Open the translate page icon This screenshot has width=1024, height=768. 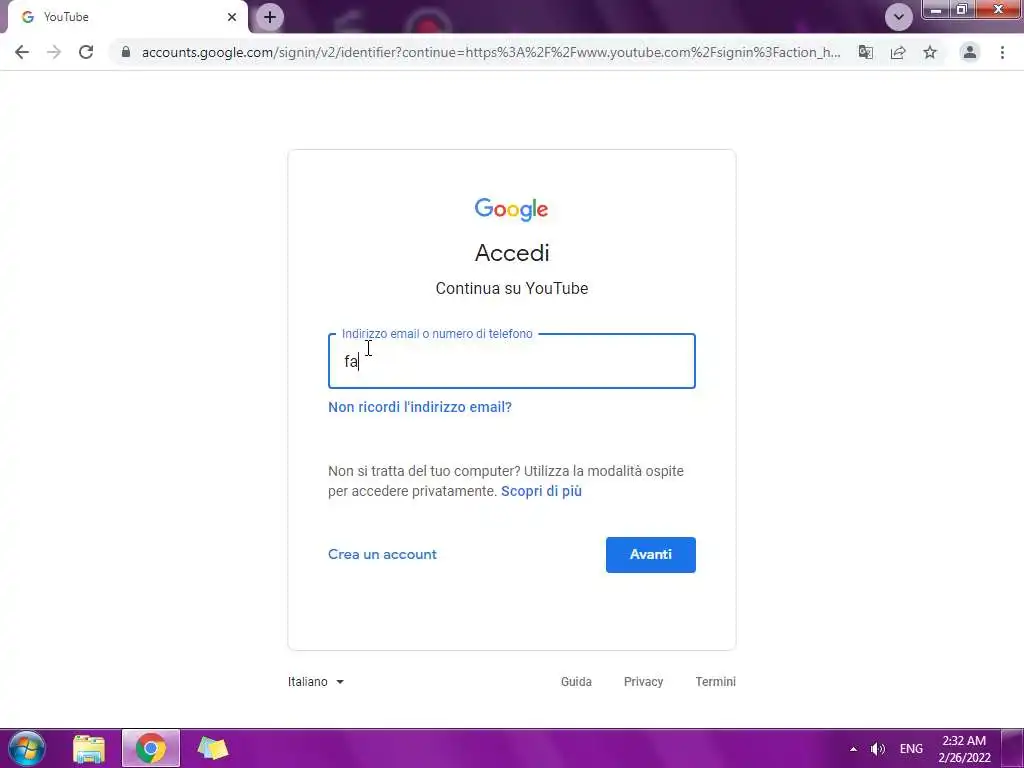(865, 52)
